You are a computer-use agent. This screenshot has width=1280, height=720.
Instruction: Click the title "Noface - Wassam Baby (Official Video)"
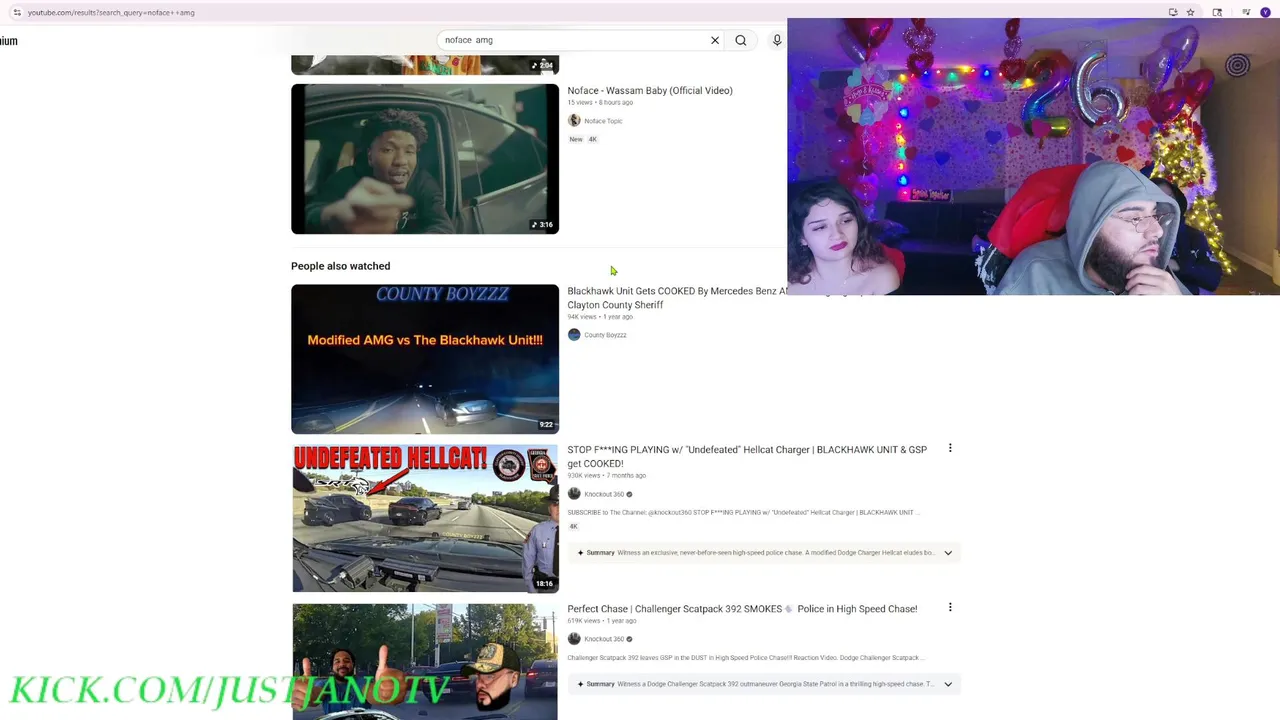650,91
